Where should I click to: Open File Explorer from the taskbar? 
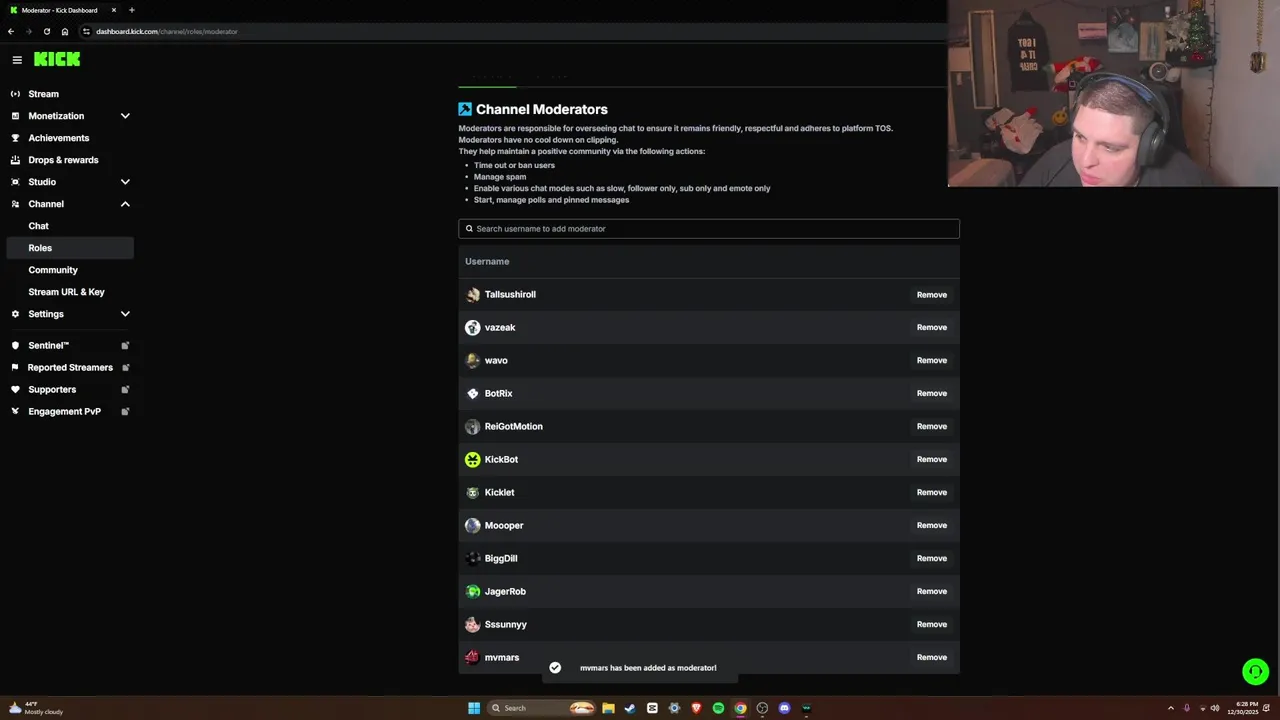608,708
